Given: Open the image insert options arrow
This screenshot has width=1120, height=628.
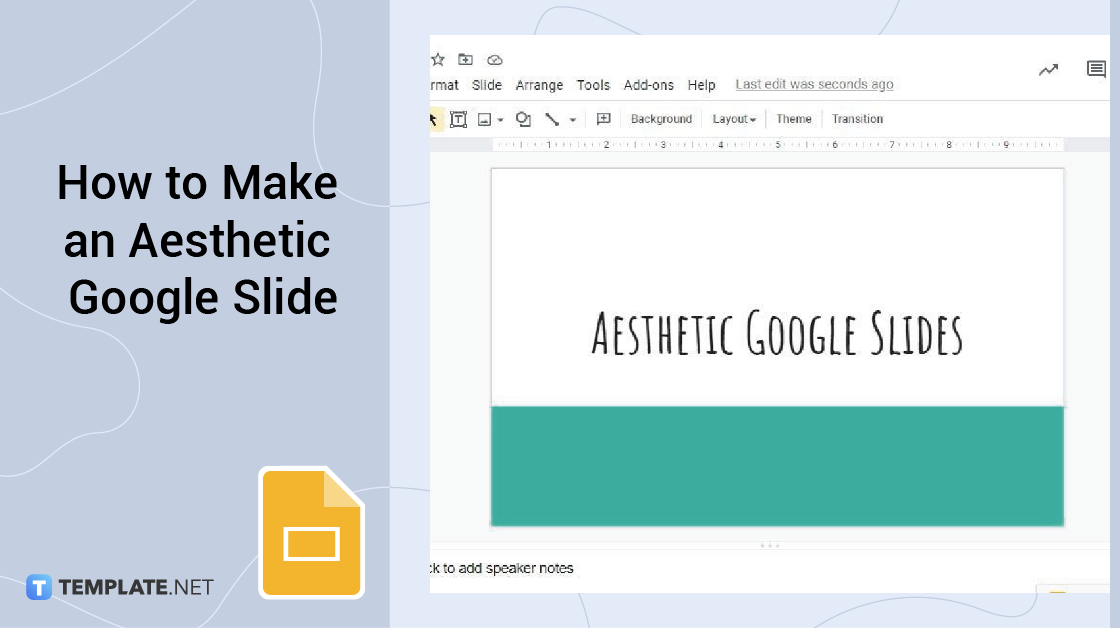Looking at the screenshot, I should [x=500, y=119].
